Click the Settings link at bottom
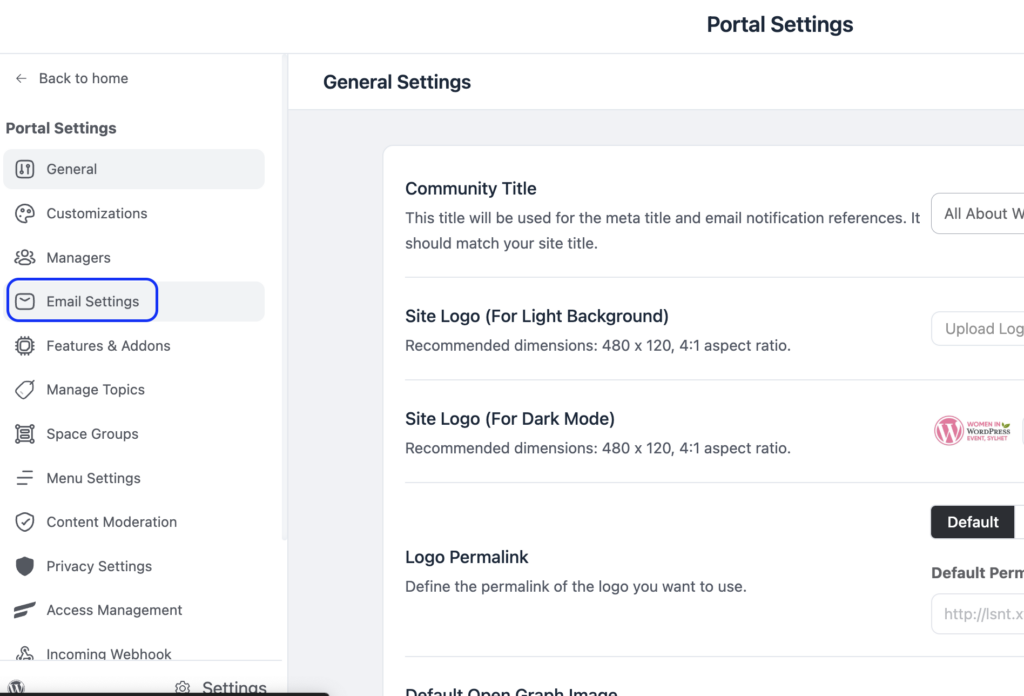The width and height of the screenshot is (1024, 696). click(221, 687)
